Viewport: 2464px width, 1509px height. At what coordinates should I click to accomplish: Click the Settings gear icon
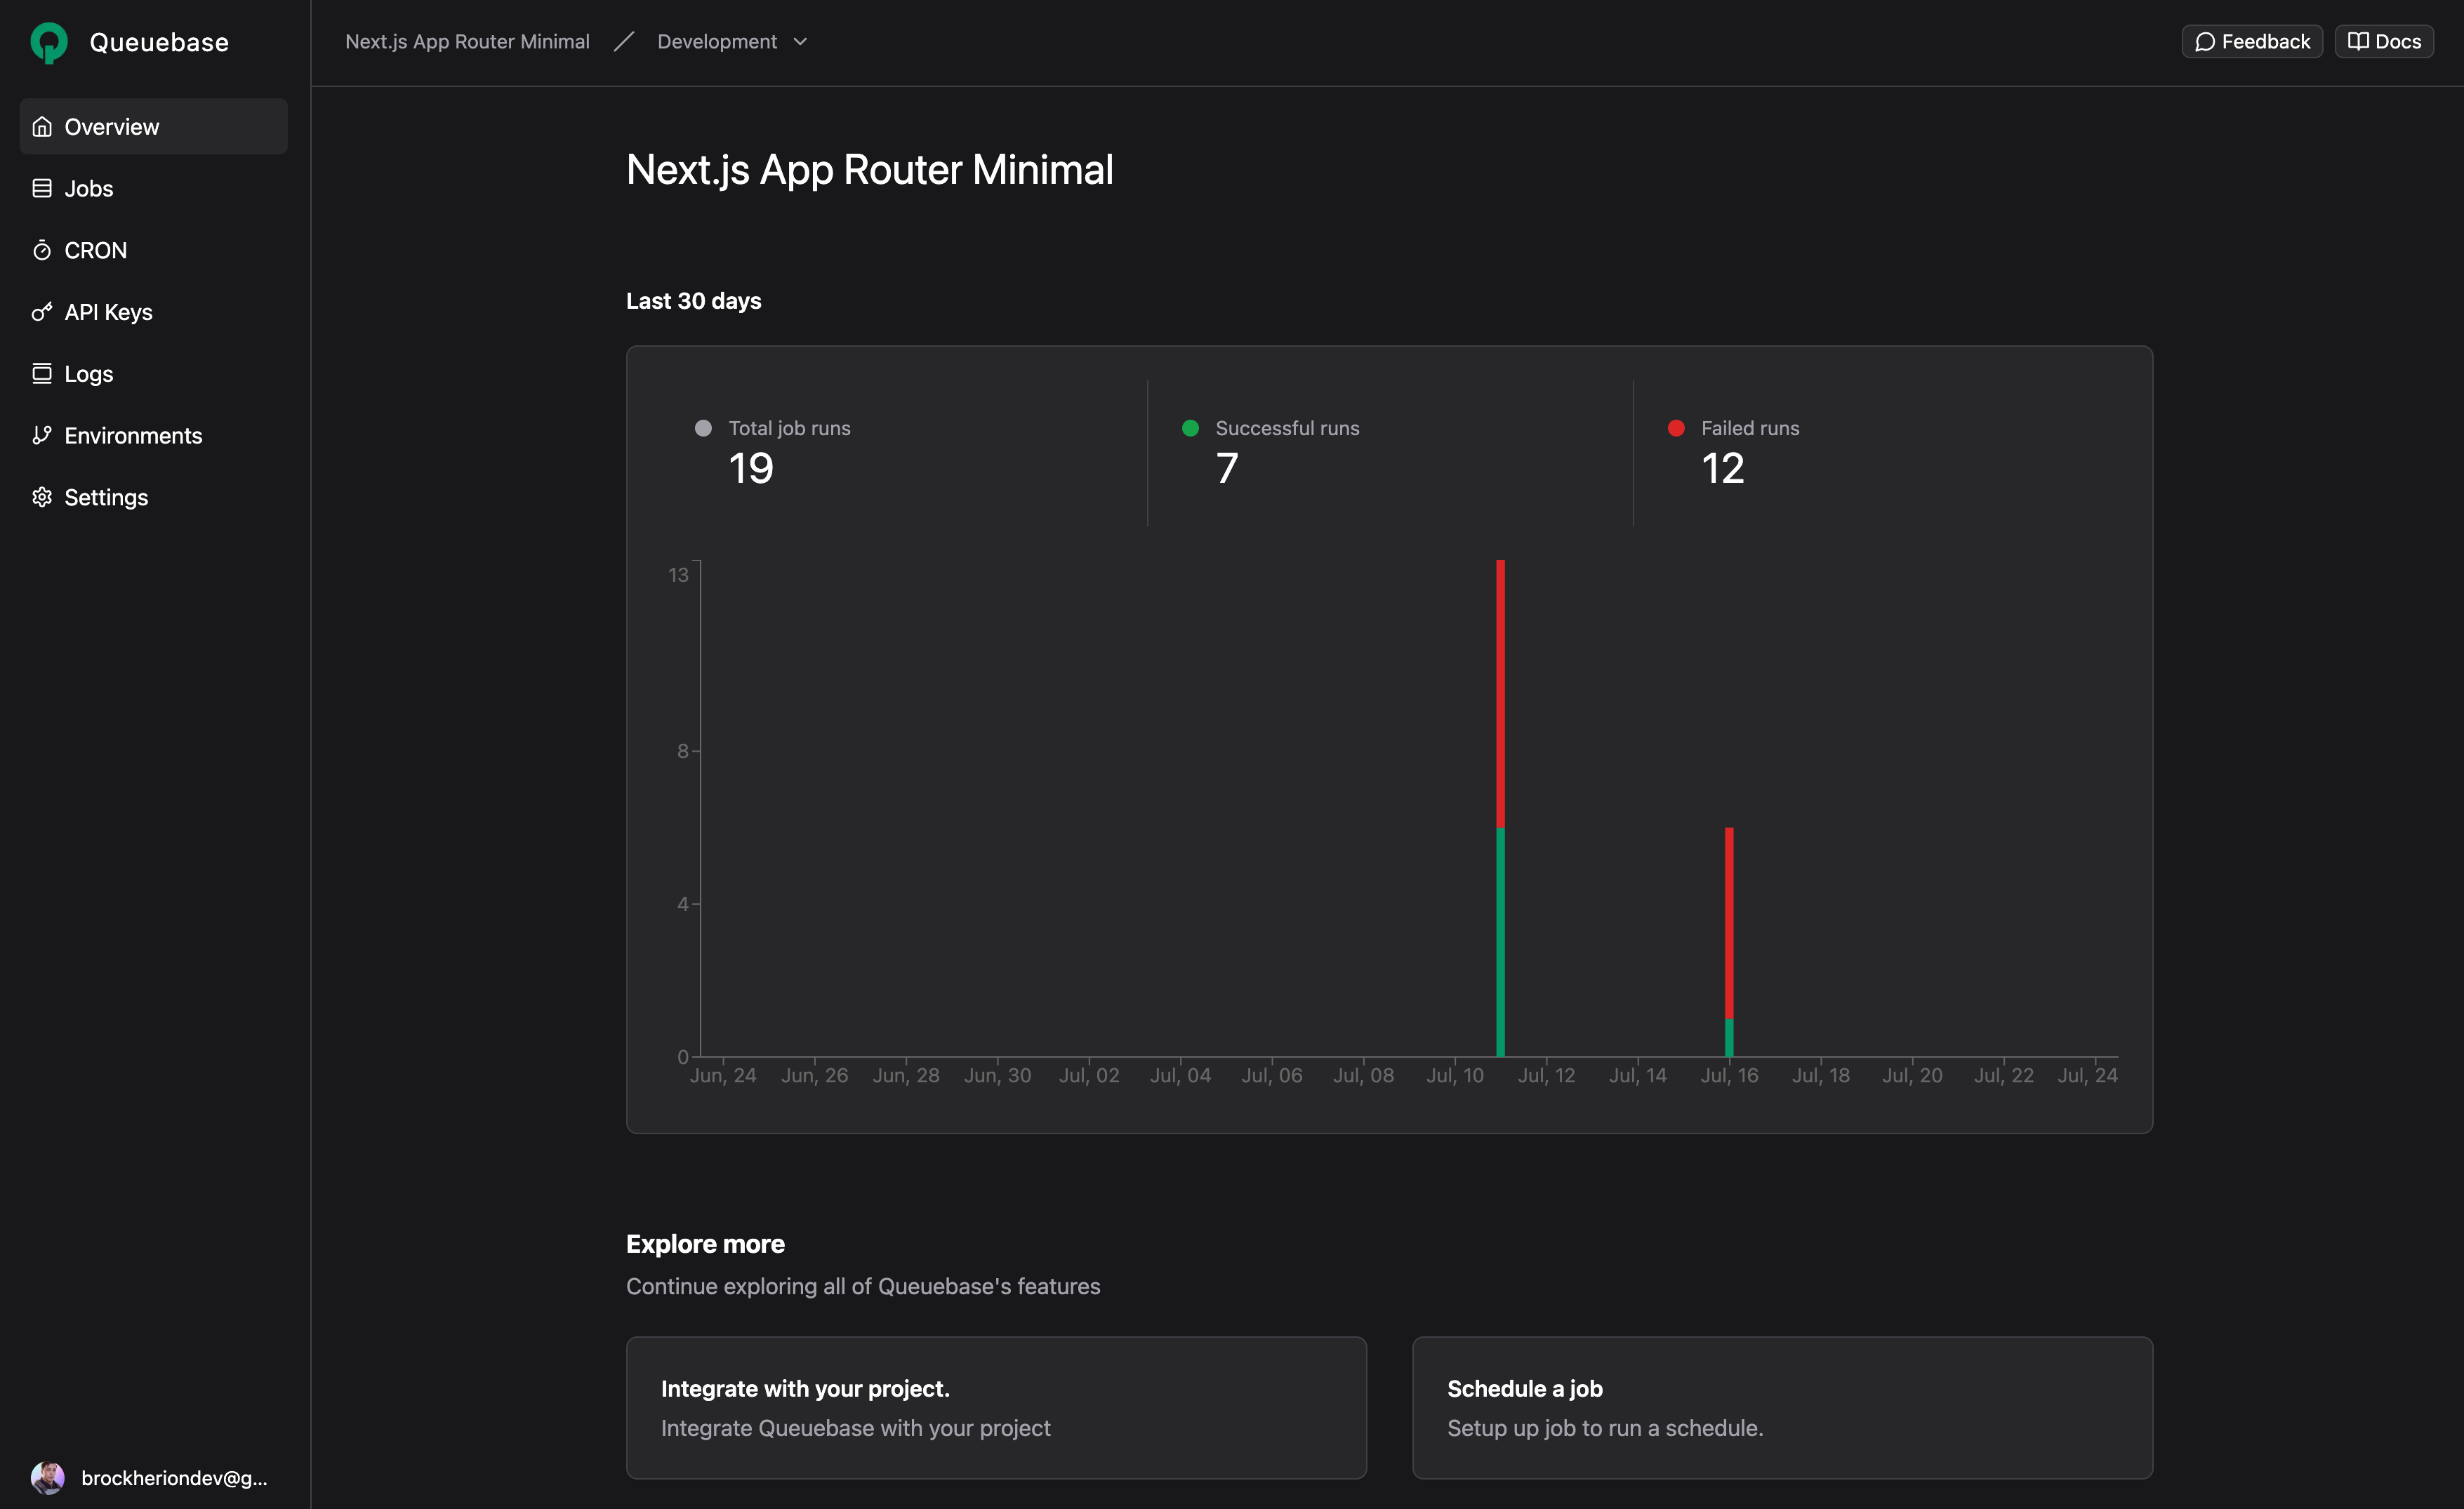(x=42, y=497)
